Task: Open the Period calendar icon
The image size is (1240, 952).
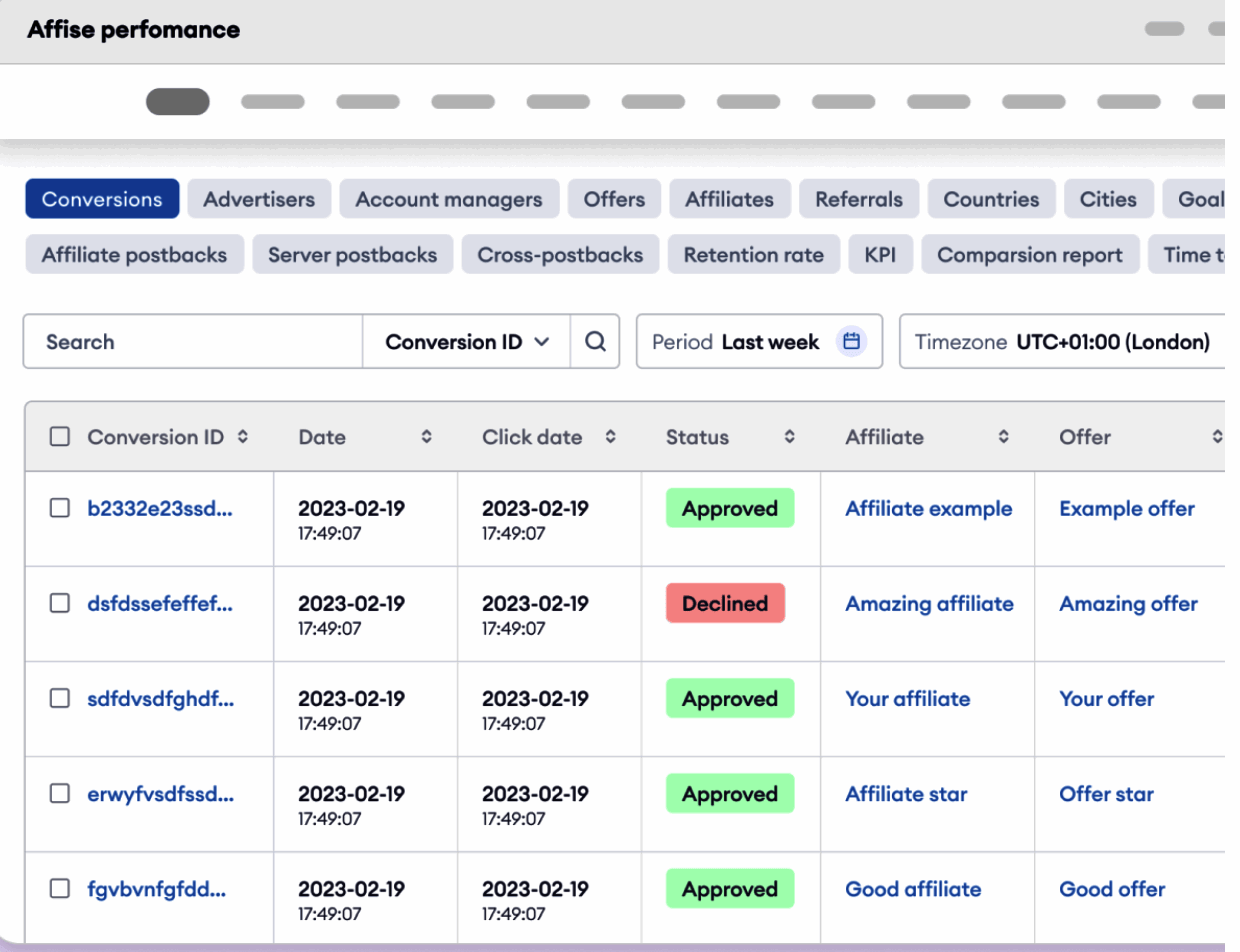Action: point(851,342)
